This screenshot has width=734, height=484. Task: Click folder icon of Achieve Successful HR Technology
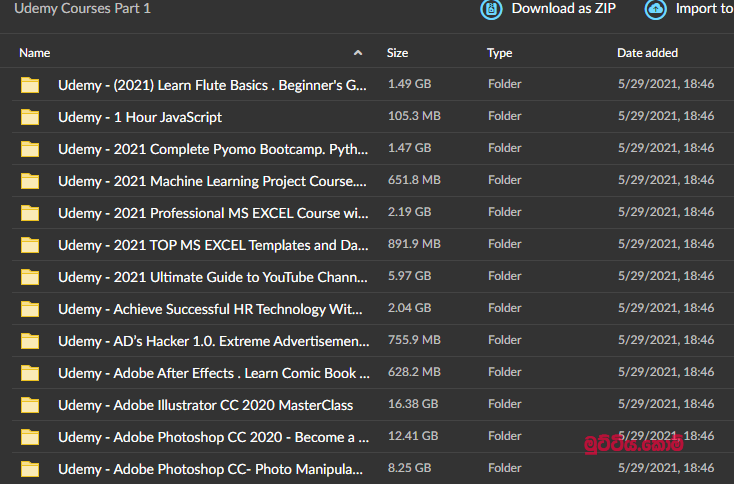tap(30, 309)
